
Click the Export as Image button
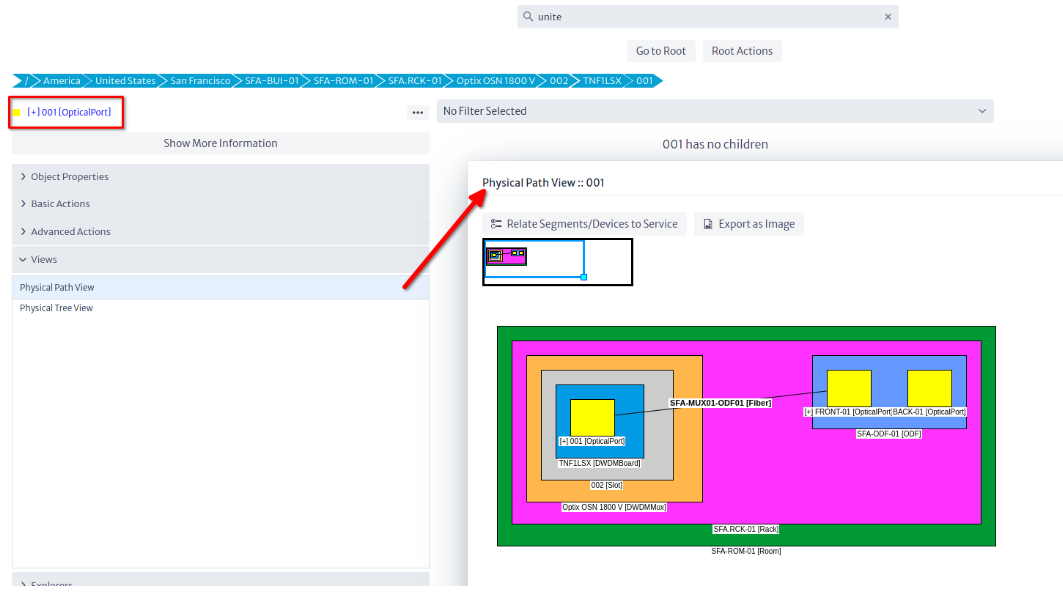749,224
